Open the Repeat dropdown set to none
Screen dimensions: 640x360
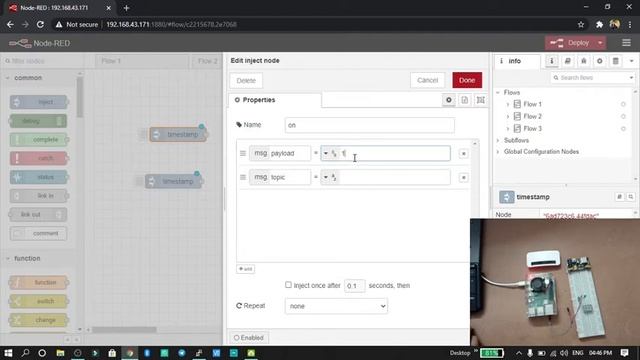336,306
